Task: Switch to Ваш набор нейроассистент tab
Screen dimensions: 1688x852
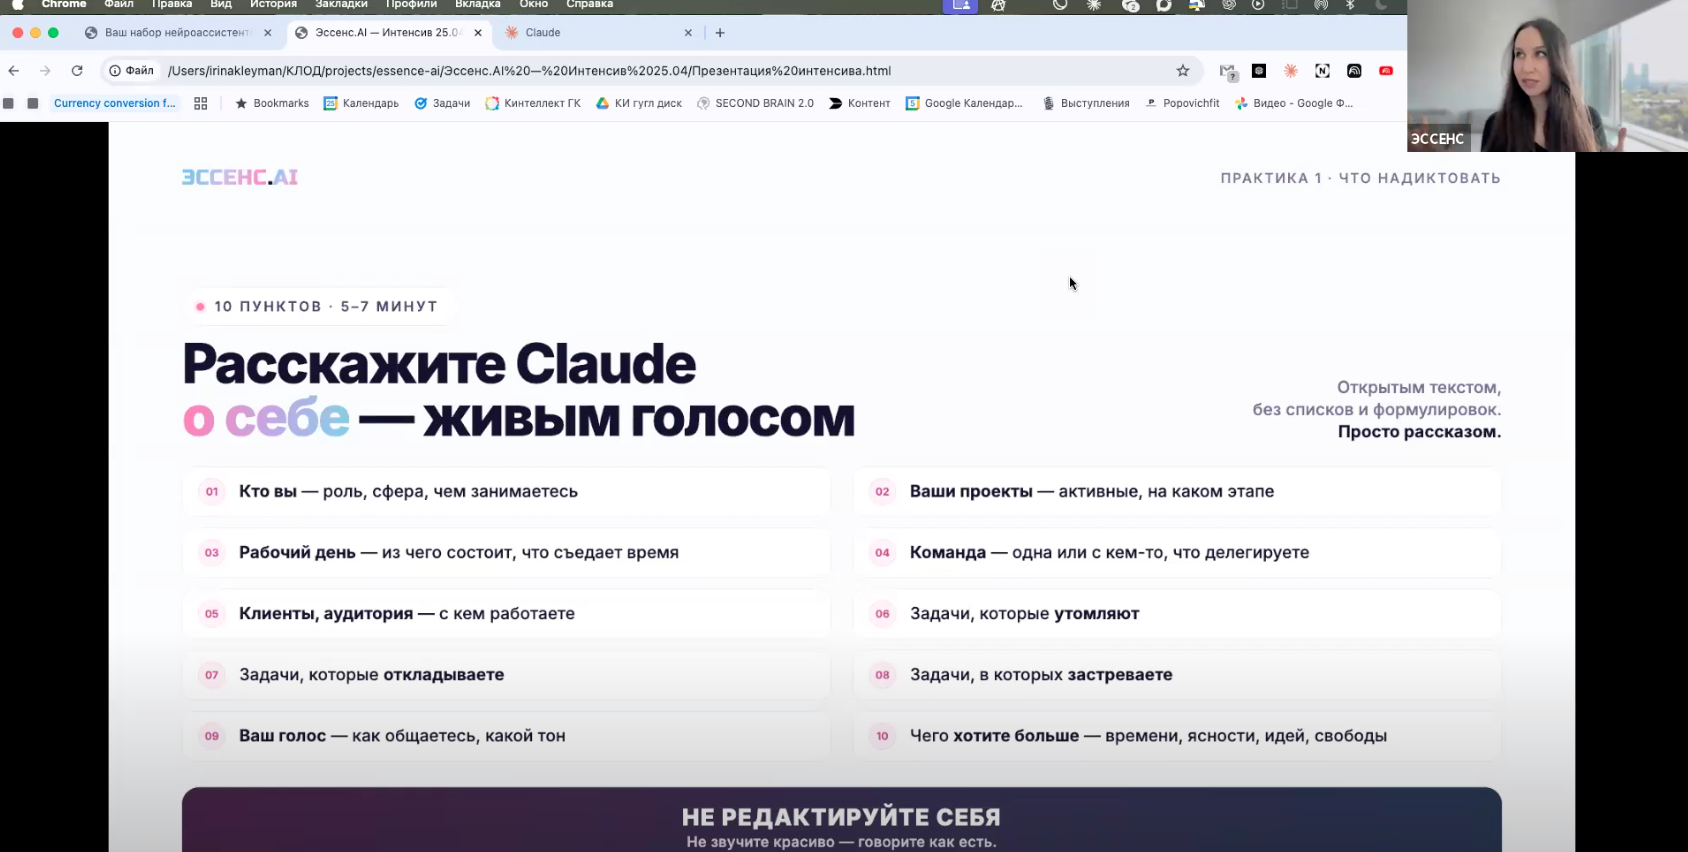Action: point(177,33)
